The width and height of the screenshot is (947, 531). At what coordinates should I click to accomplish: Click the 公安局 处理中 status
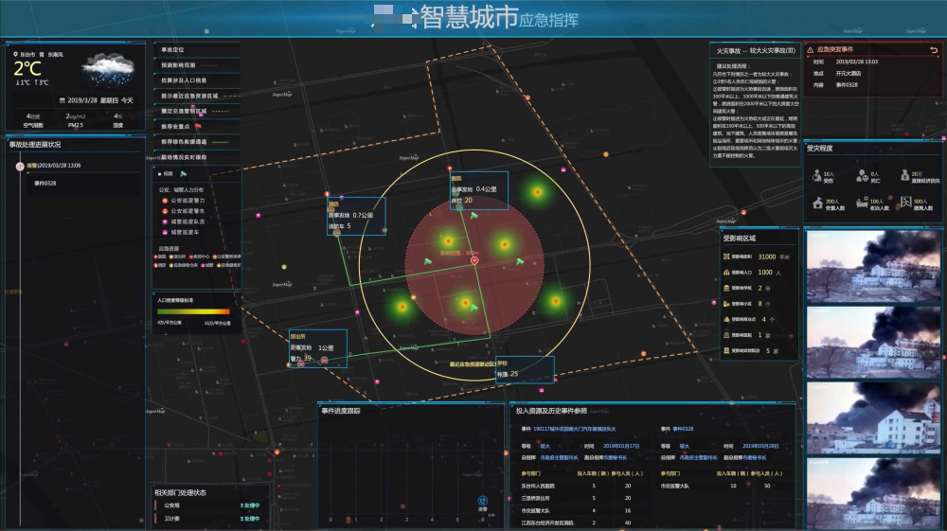click(250, 506)
